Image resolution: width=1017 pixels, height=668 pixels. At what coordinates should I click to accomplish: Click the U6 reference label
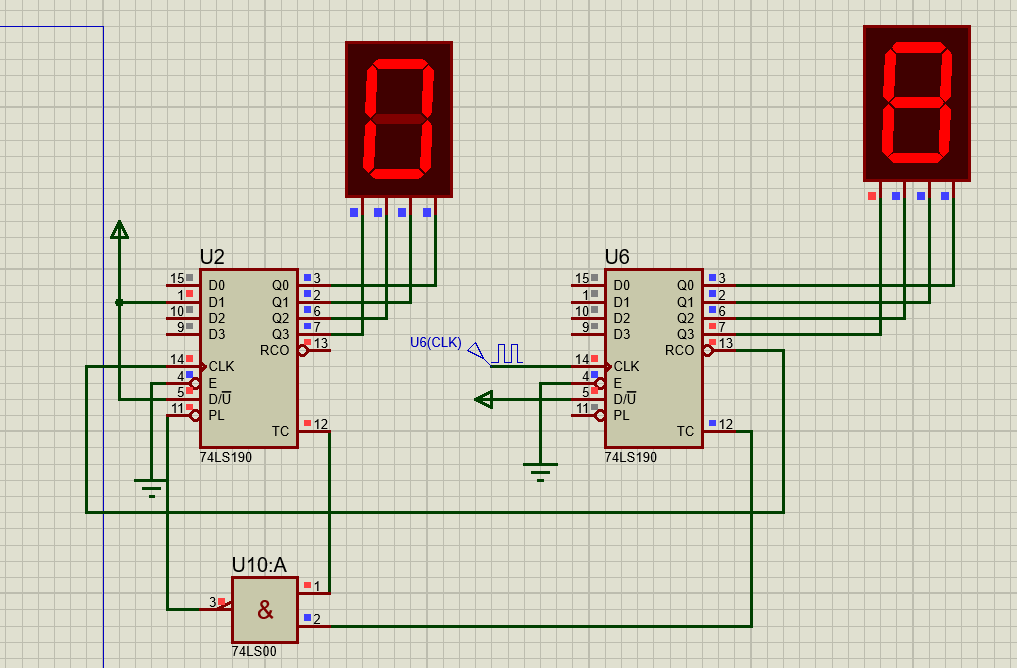618,257
